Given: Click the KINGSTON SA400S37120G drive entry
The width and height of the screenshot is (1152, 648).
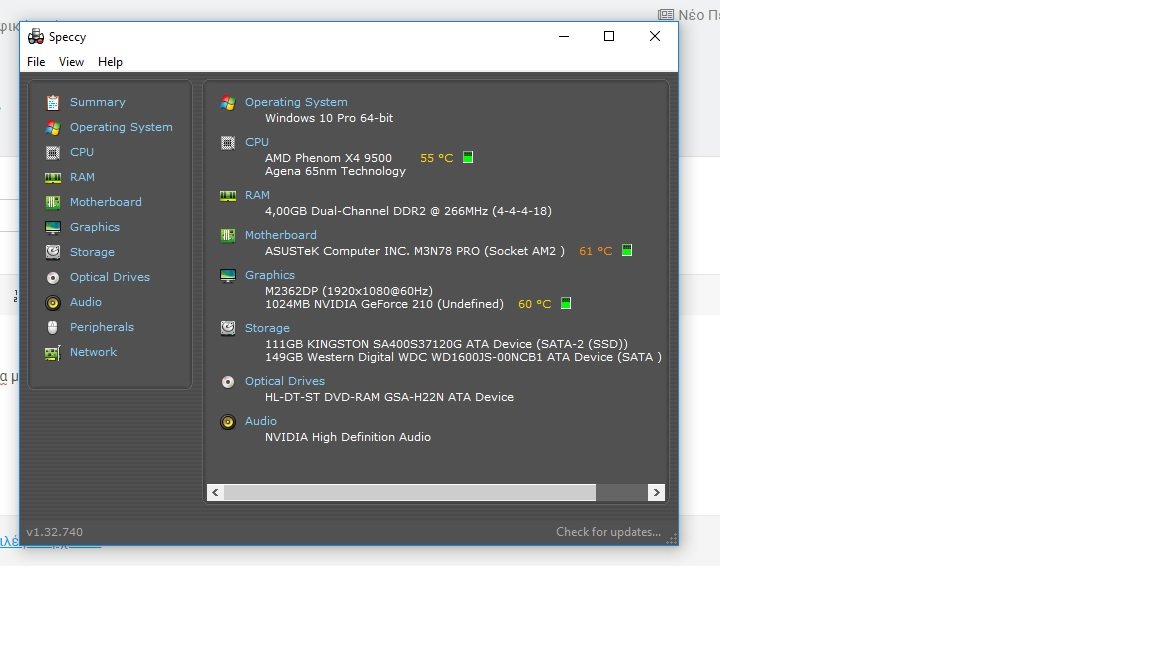Looking at the screenshot, I should tap(446, 344).
